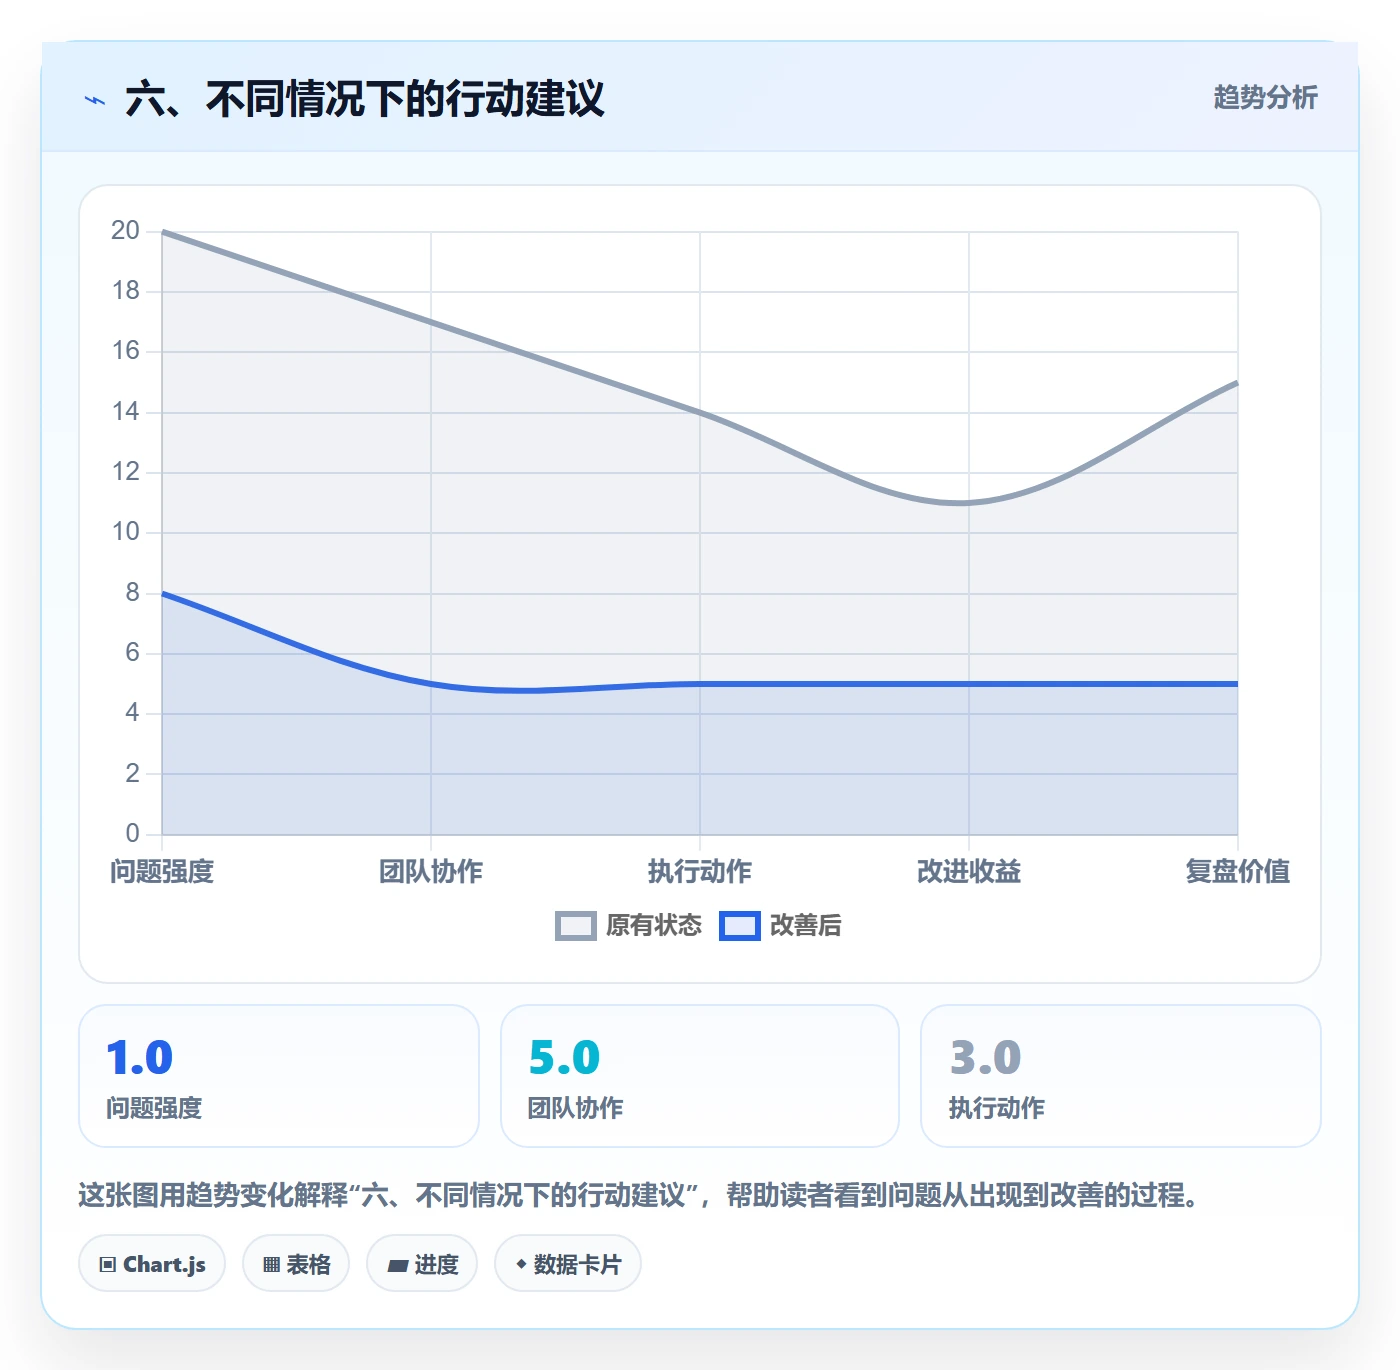
Task: Click the y-axis value 0
Action: [132, 834]
